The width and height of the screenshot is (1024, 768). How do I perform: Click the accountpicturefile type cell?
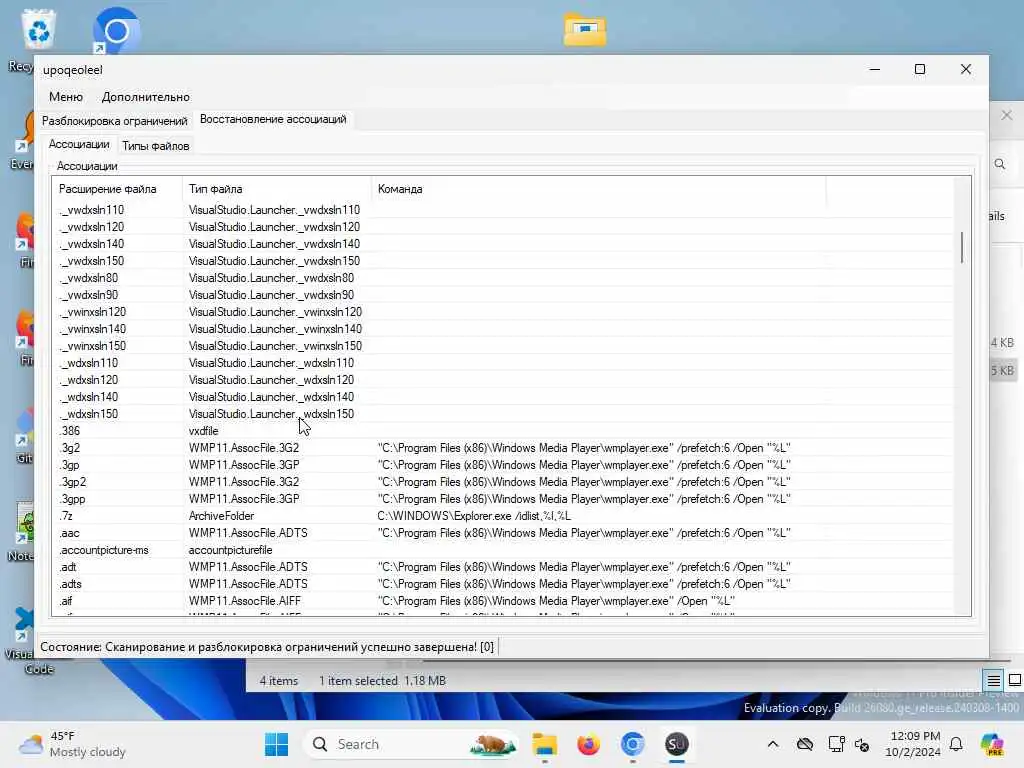231,549
